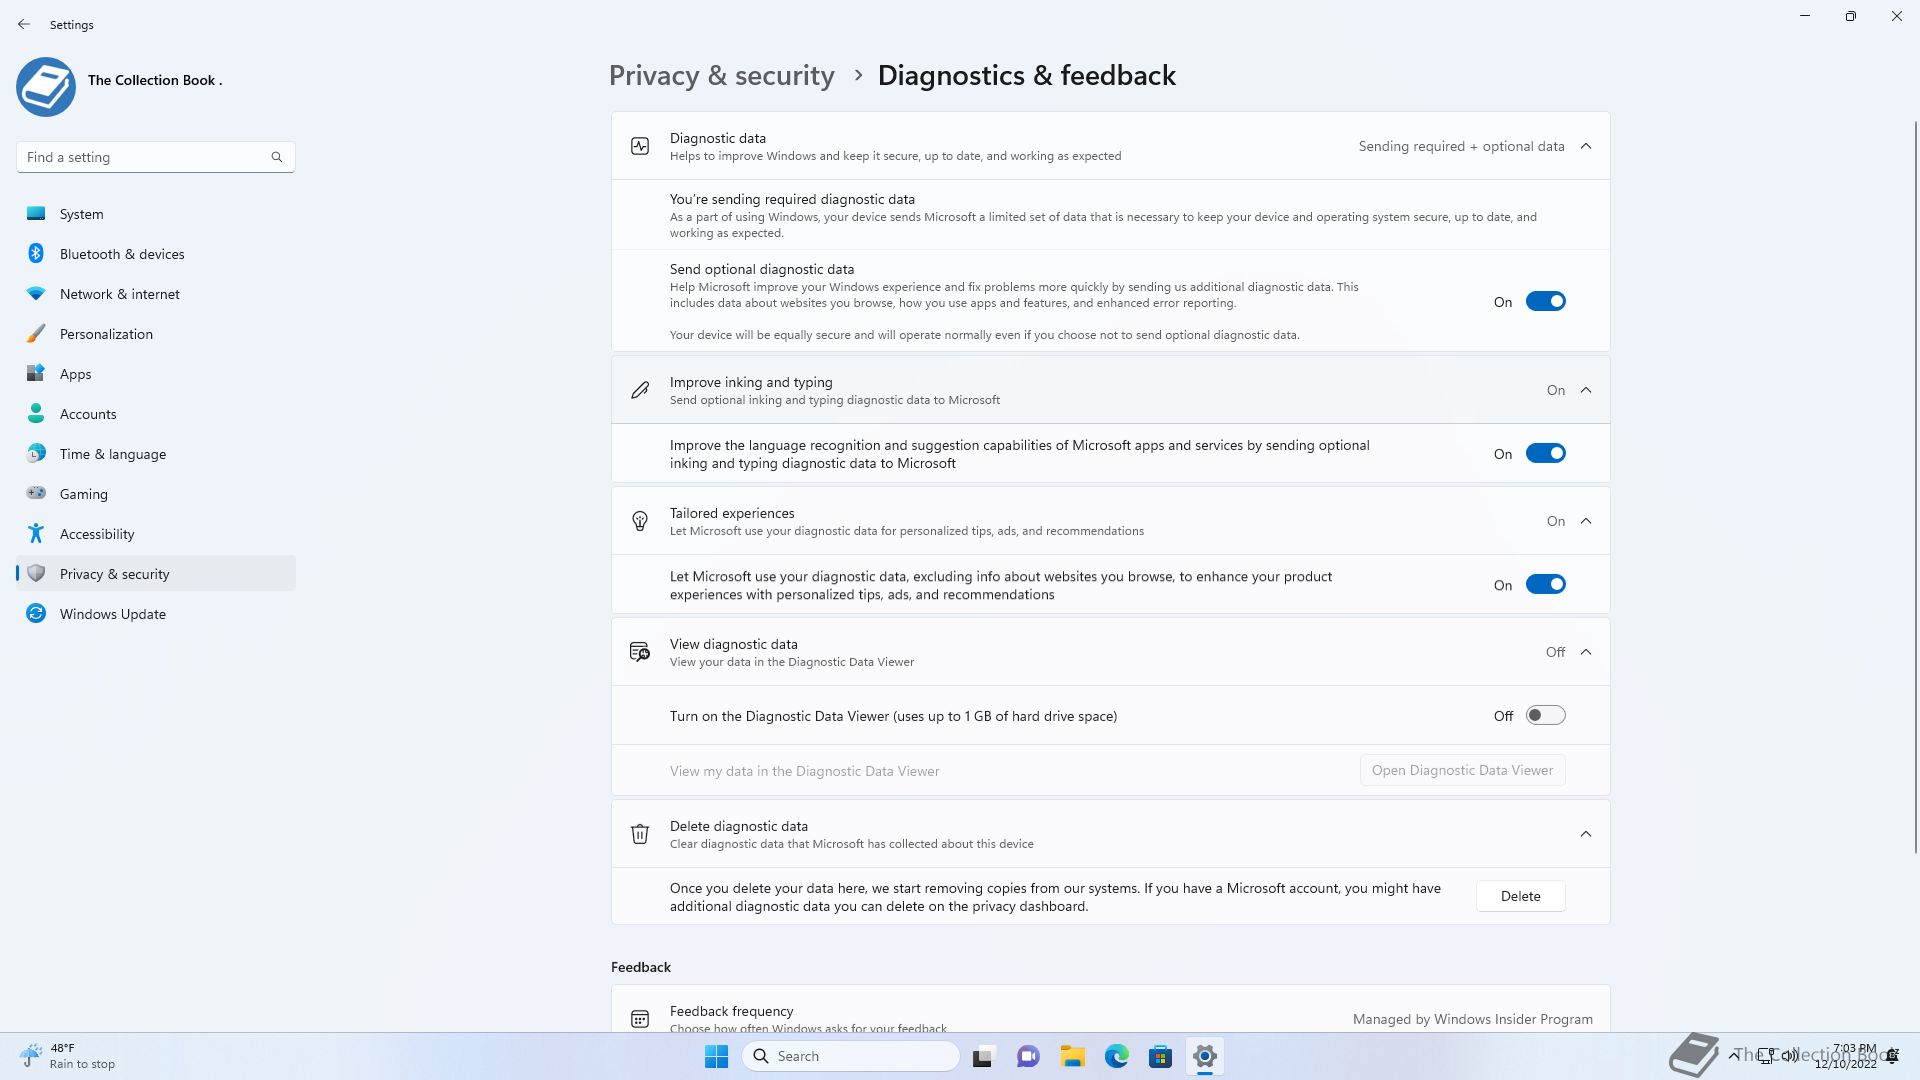Image resolution: width=1920 pixels, height=1080 pixels.
Task: Open Bluetooth & devices settings
Action: point(156,253)
